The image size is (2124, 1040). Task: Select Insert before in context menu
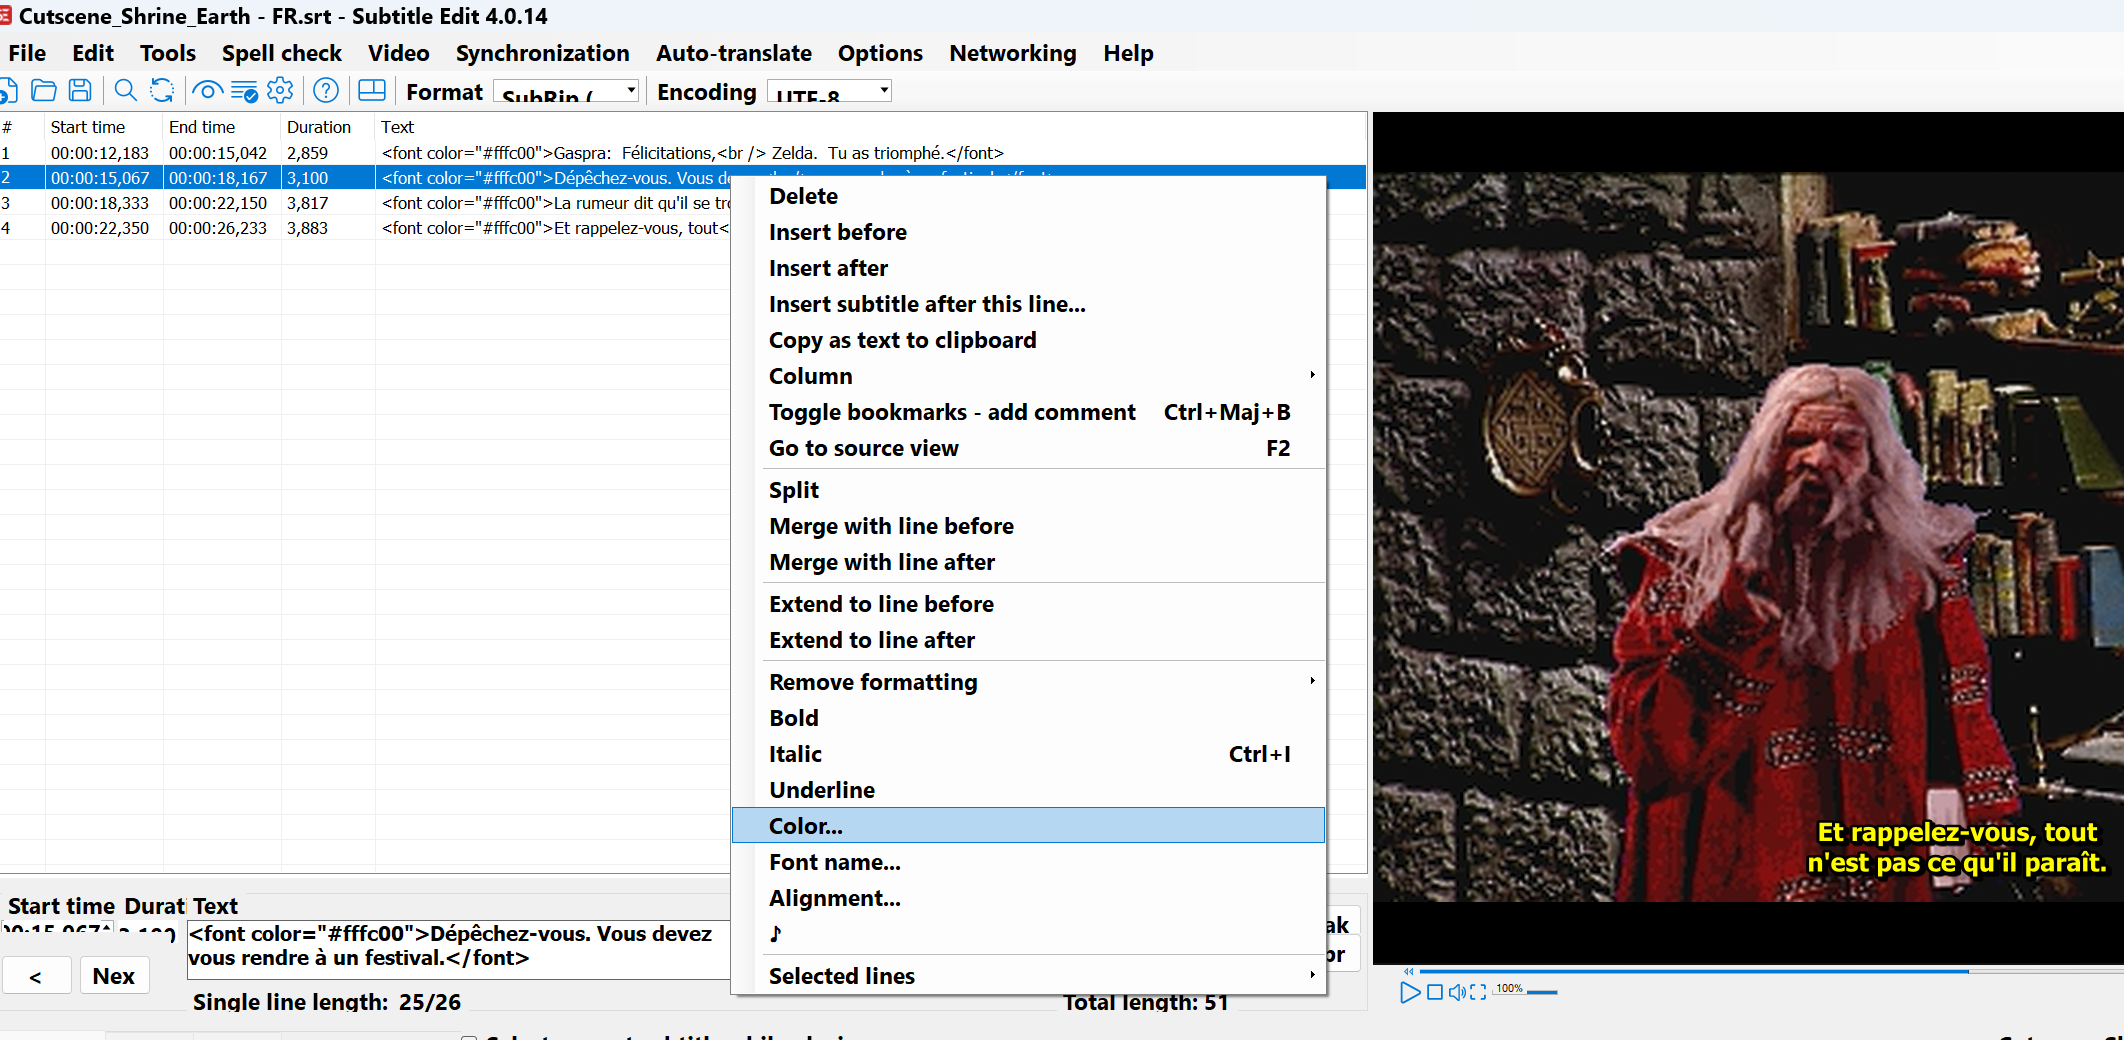[1028, 232]
